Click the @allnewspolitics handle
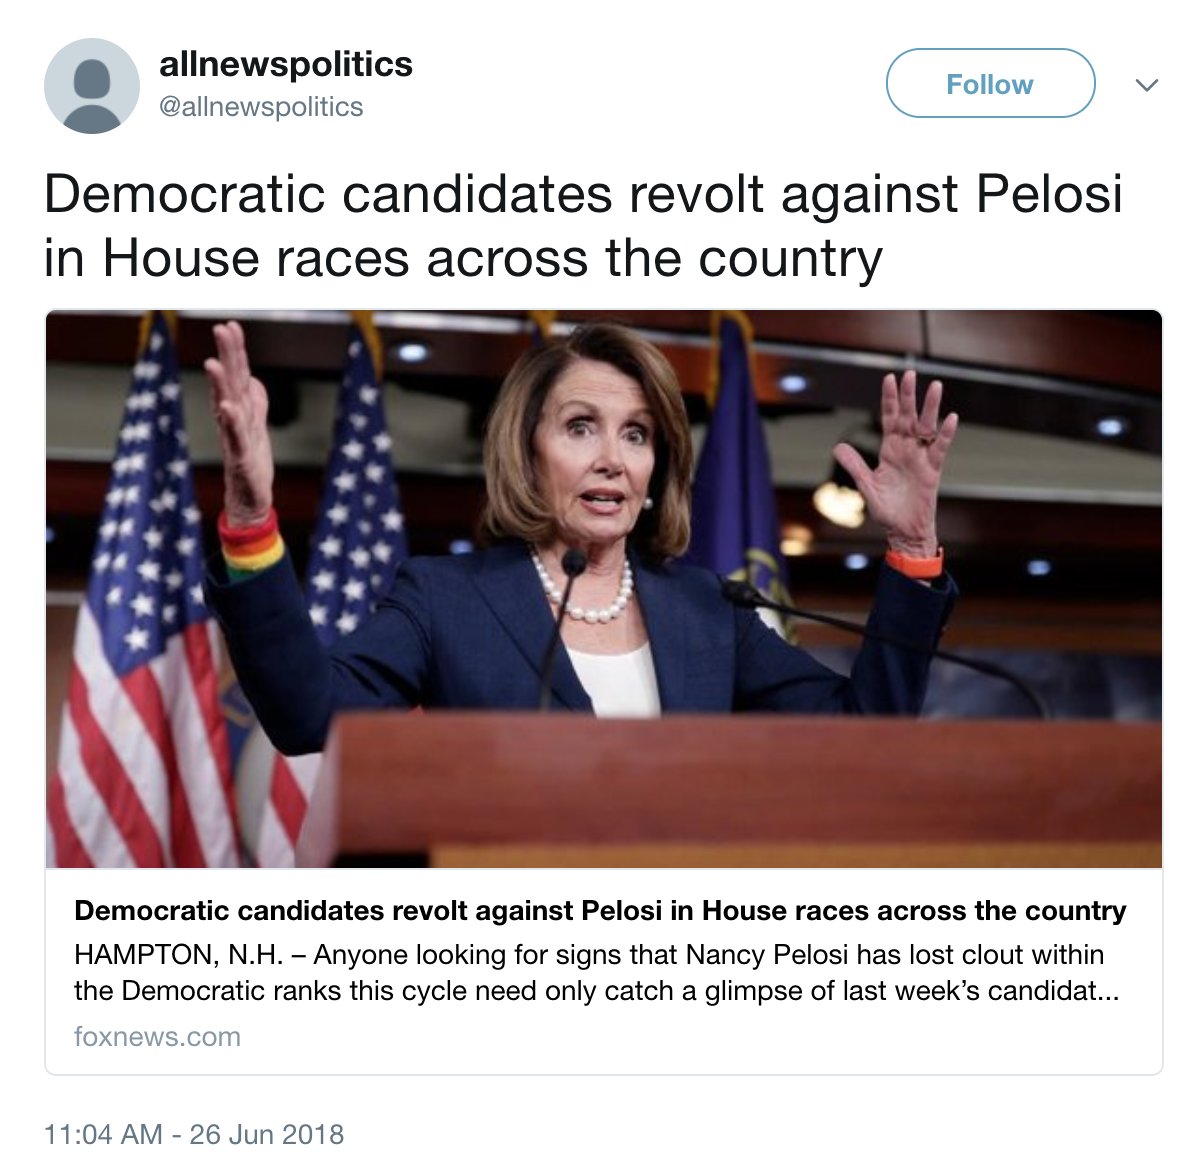Screen dimensions: 1194x1164 click(x=260, y=107)
